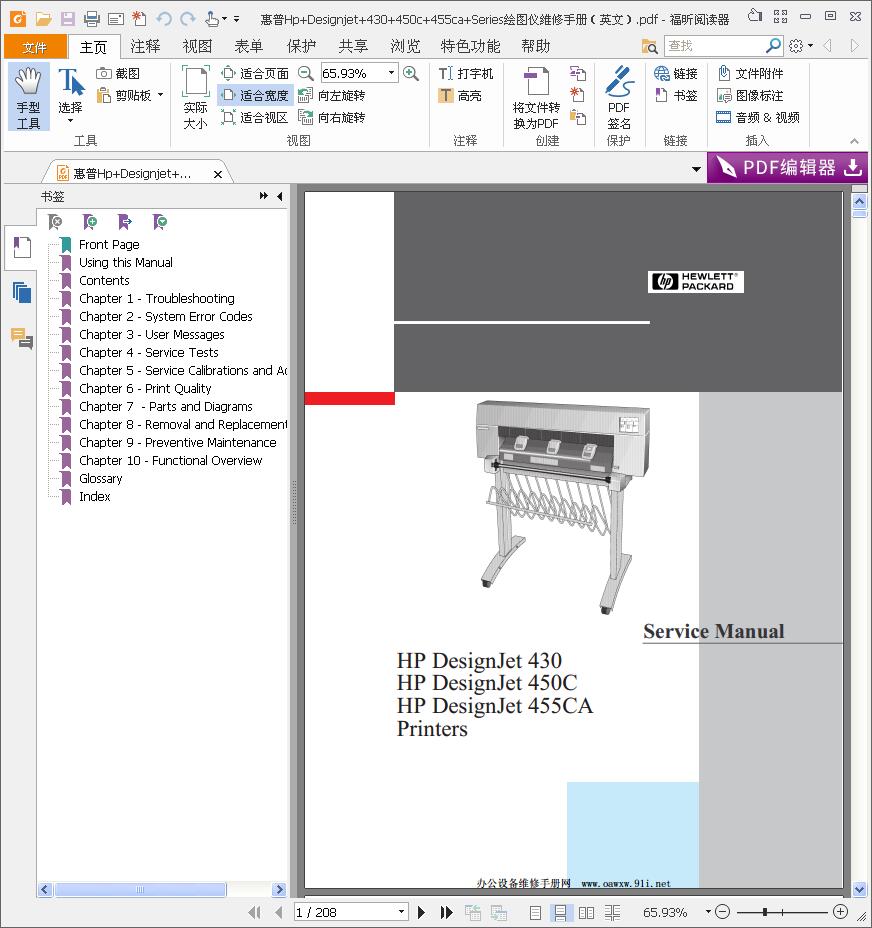The width and height of the screenshot is (872, 928).
Task: Insert Image Annotation (图像标注)
Action: coord(751,95)
